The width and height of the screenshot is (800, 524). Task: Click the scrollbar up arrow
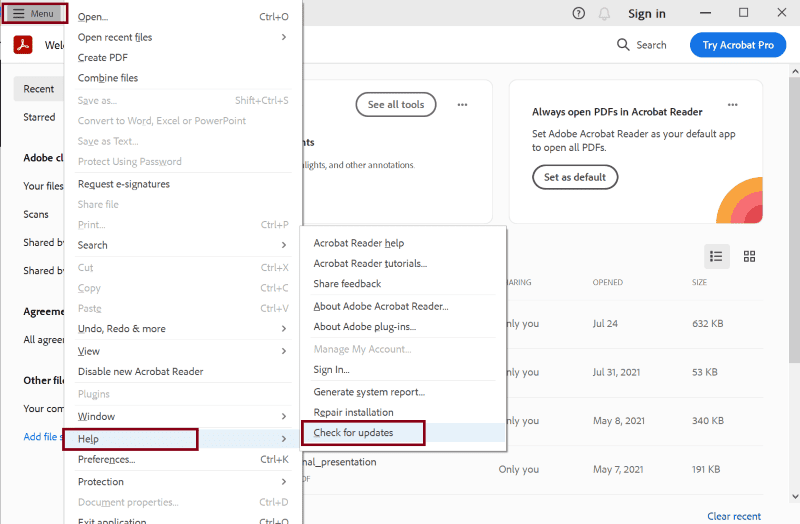(795, 71)
